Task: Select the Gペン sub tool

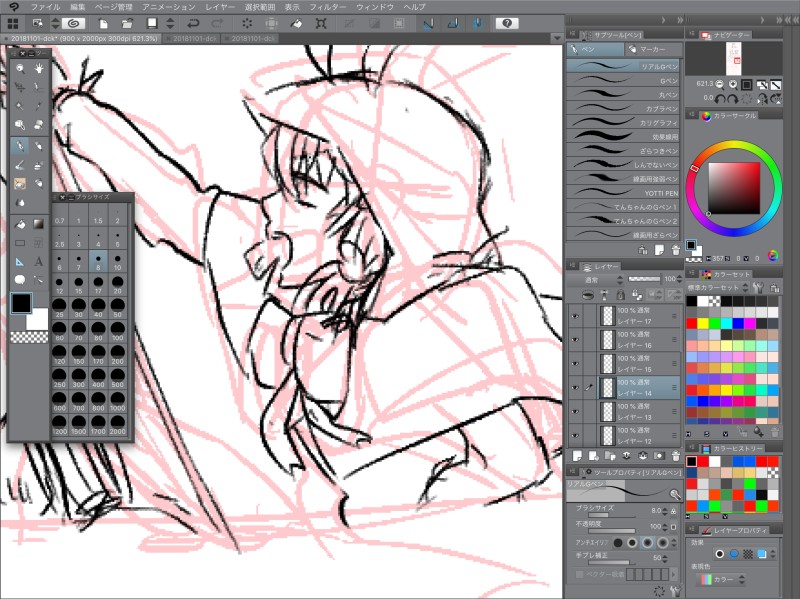Action: [x=623, y=81]
